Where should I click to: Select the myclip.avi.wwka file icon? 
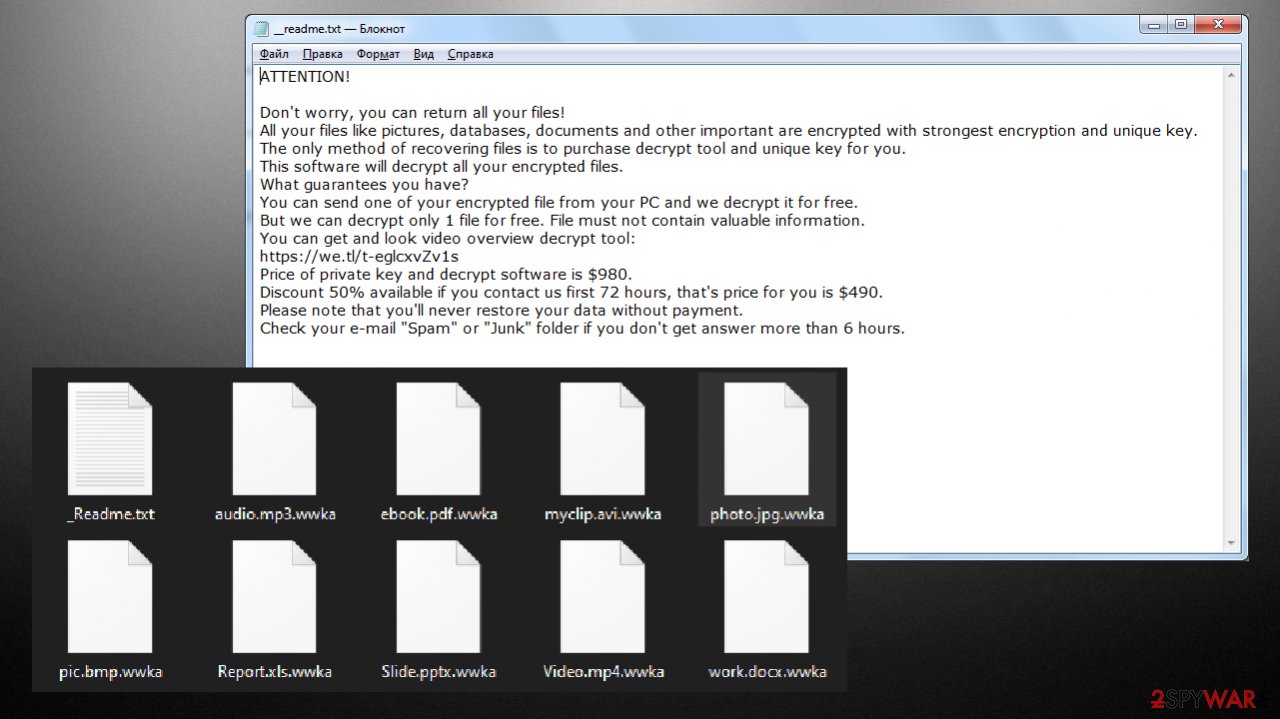[x=602, y=439]
